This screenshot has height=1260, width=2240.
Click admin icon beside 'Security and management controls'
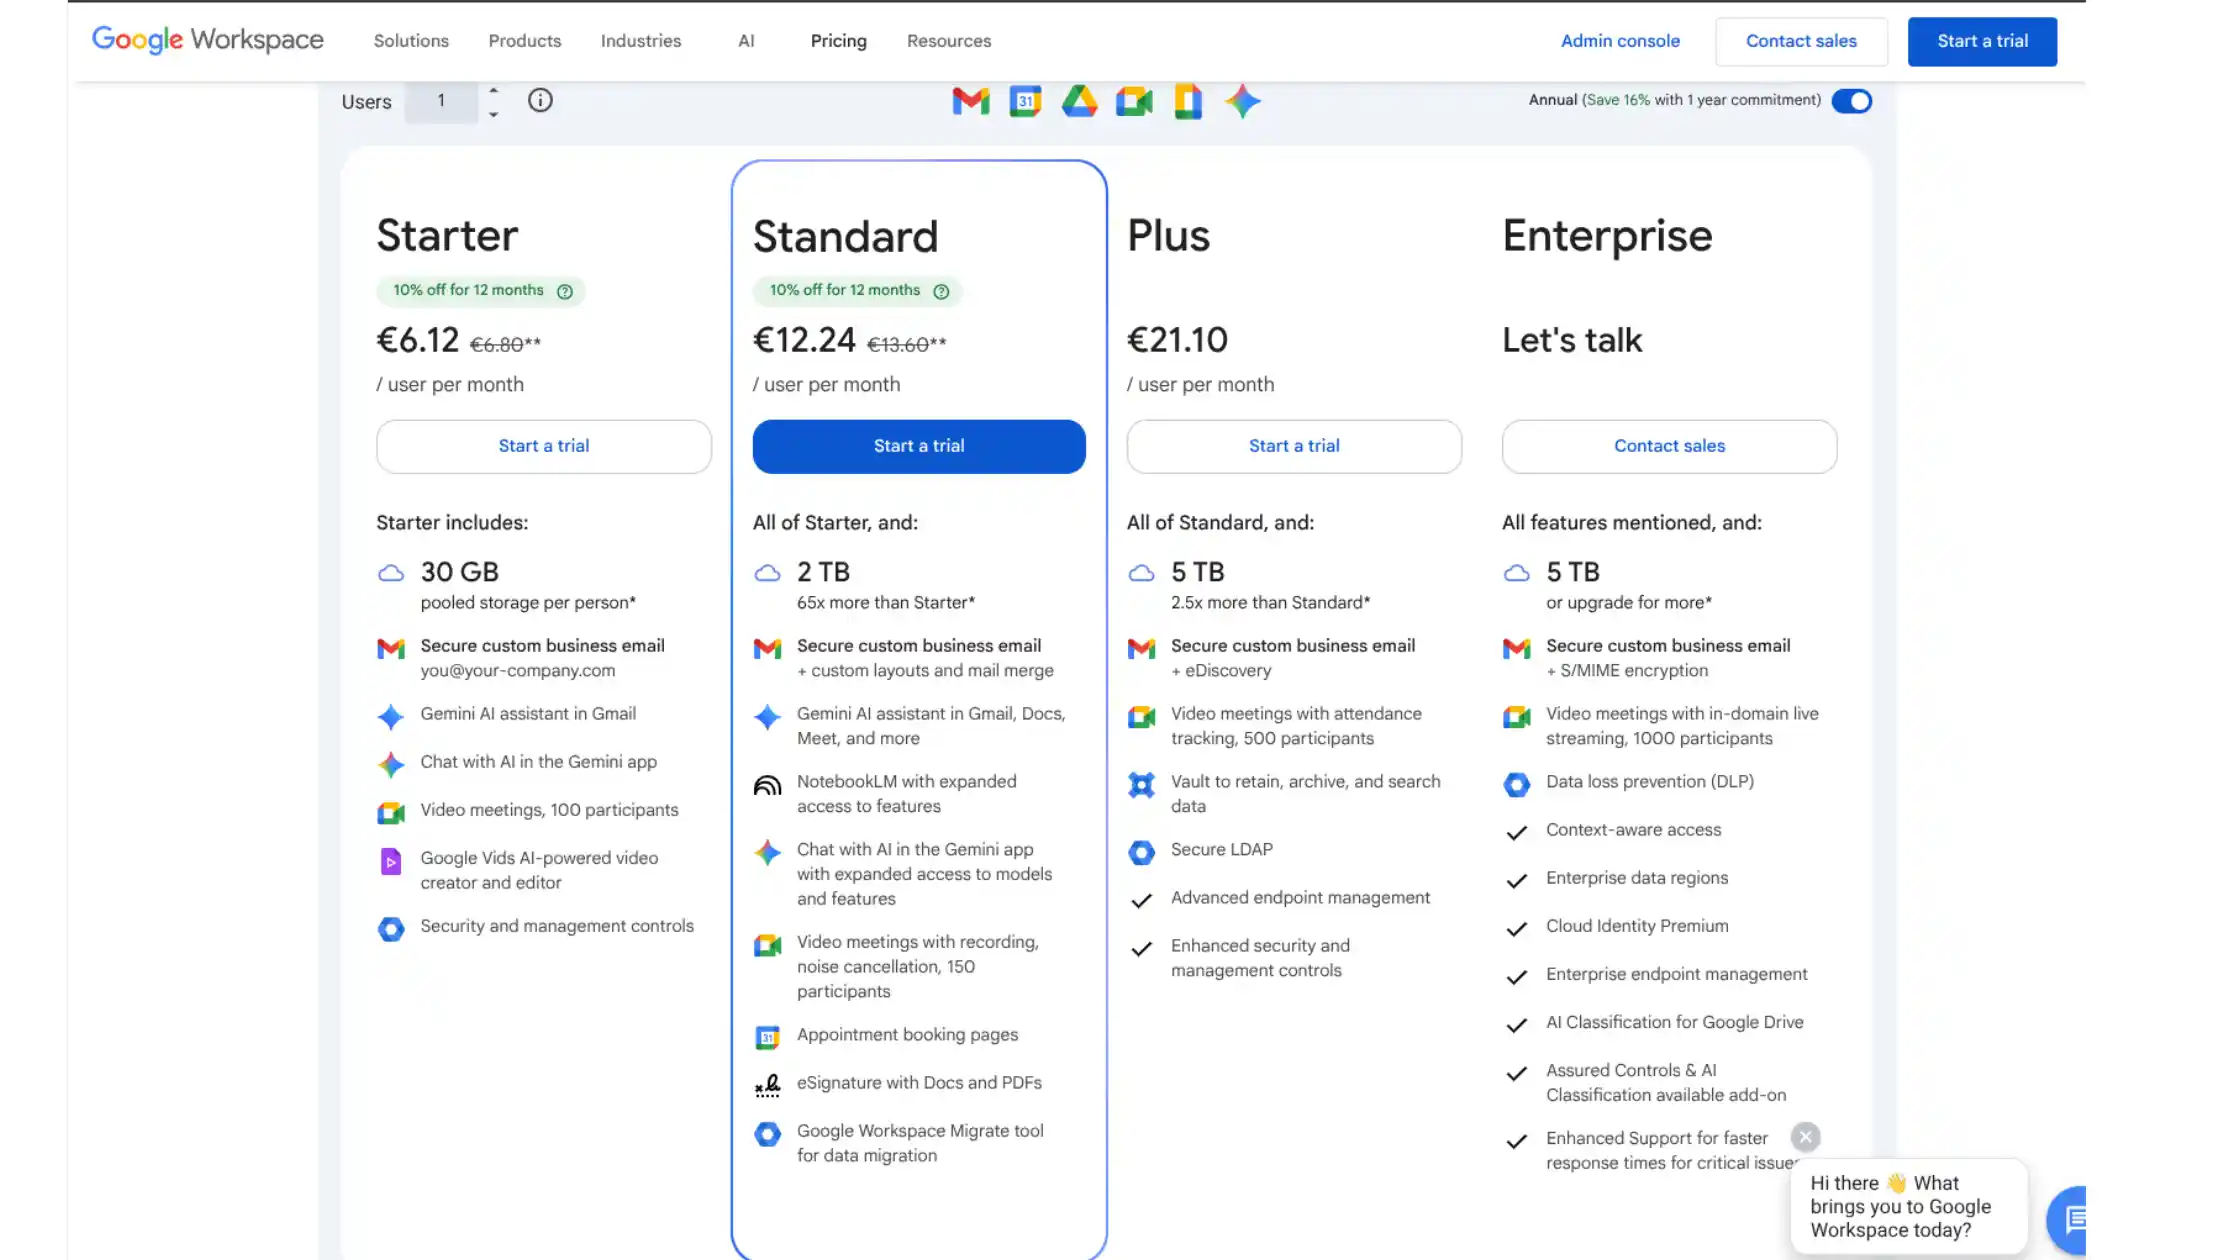coord(391,929)
